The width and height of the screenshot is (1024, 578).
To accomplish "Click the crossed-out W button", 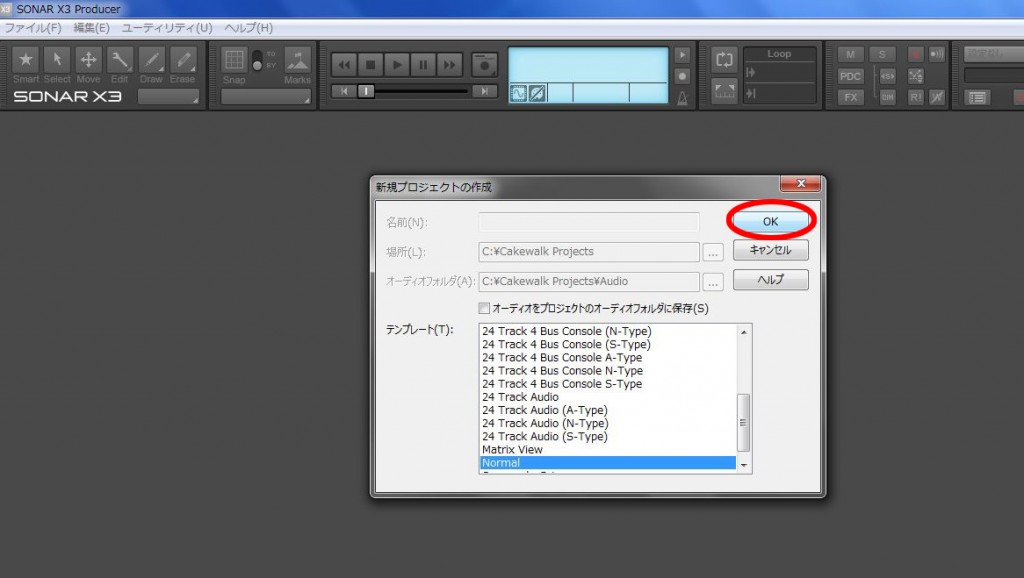I will [937, 97].
